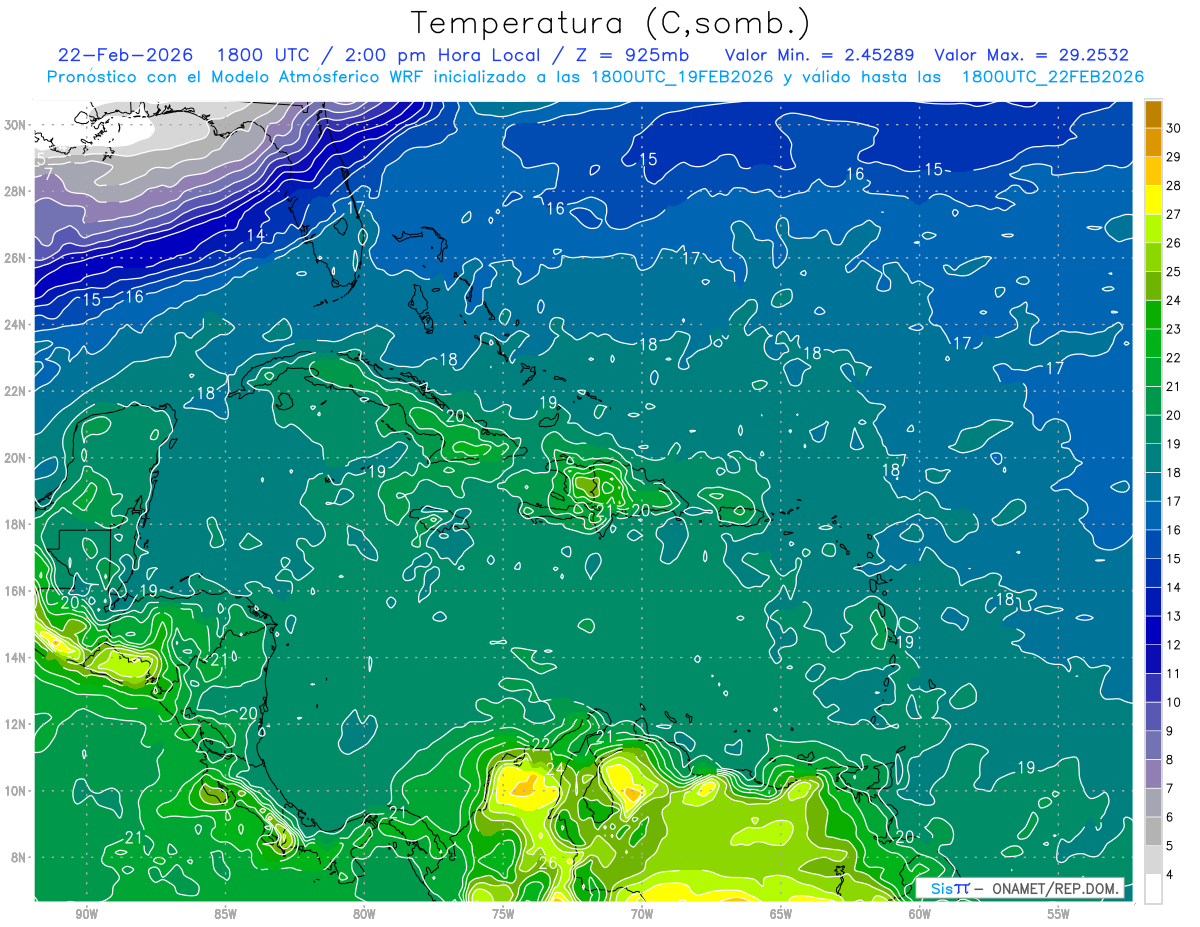Click the color scale value 28
The width and height of the screenshot is (1200, 927).
[1174, 185]
